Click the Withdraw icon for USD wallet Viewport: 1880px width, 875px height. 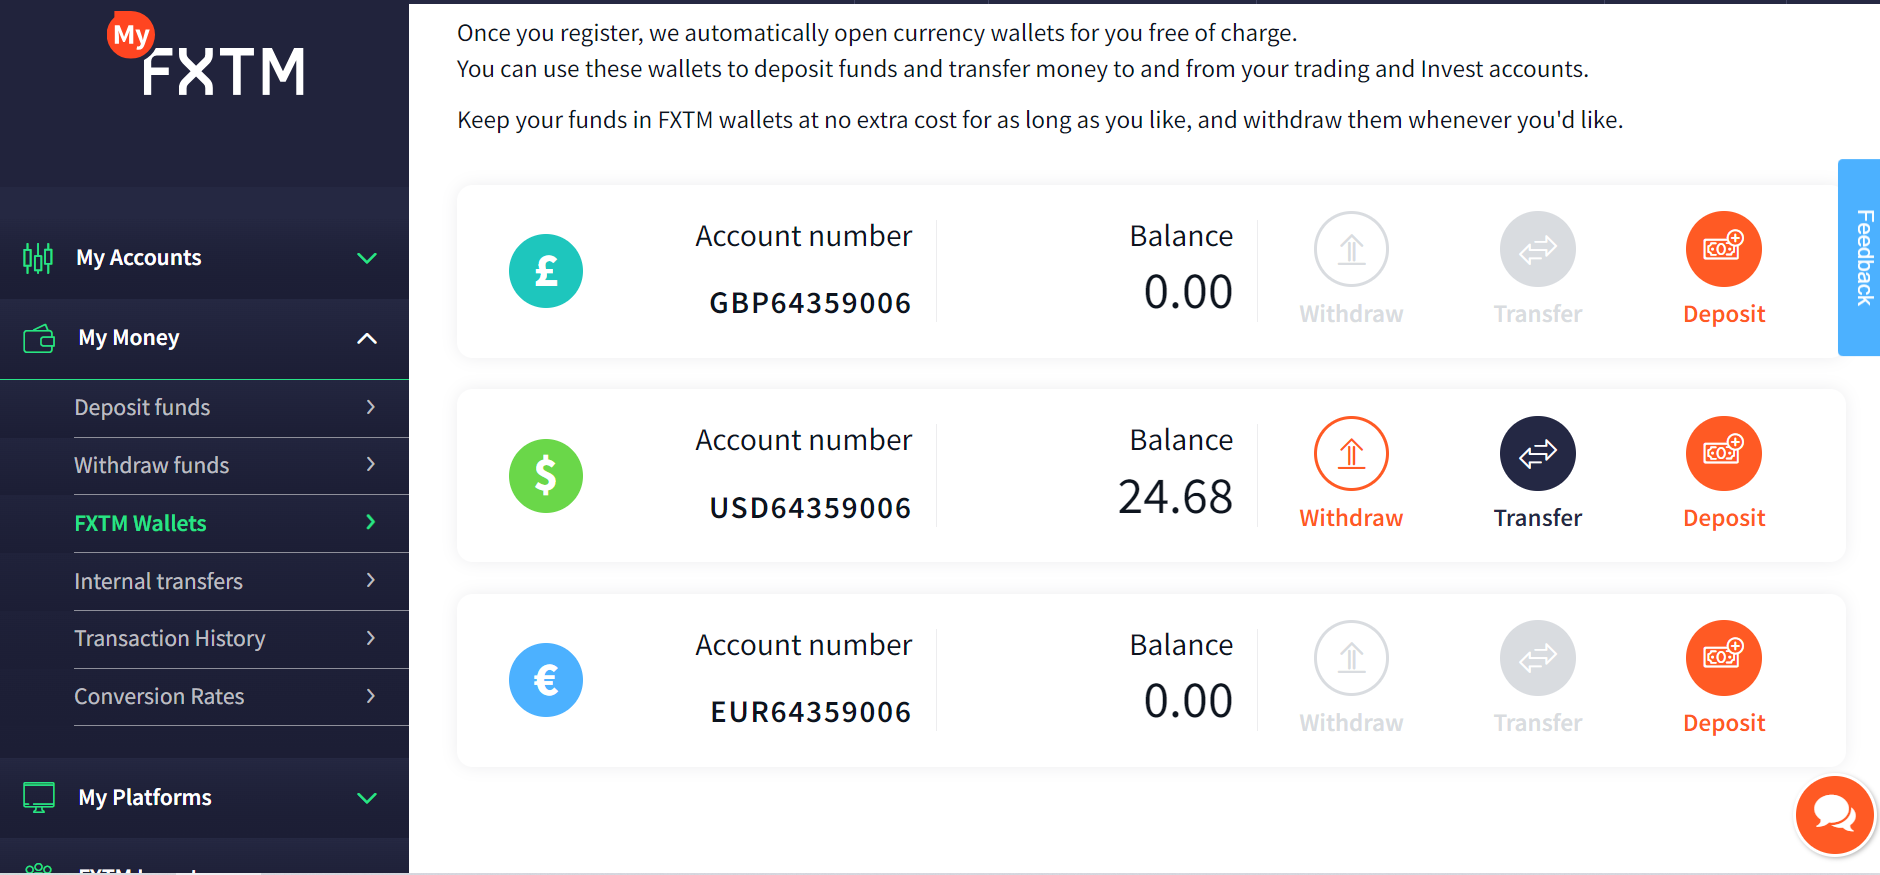pos(1351,454)
